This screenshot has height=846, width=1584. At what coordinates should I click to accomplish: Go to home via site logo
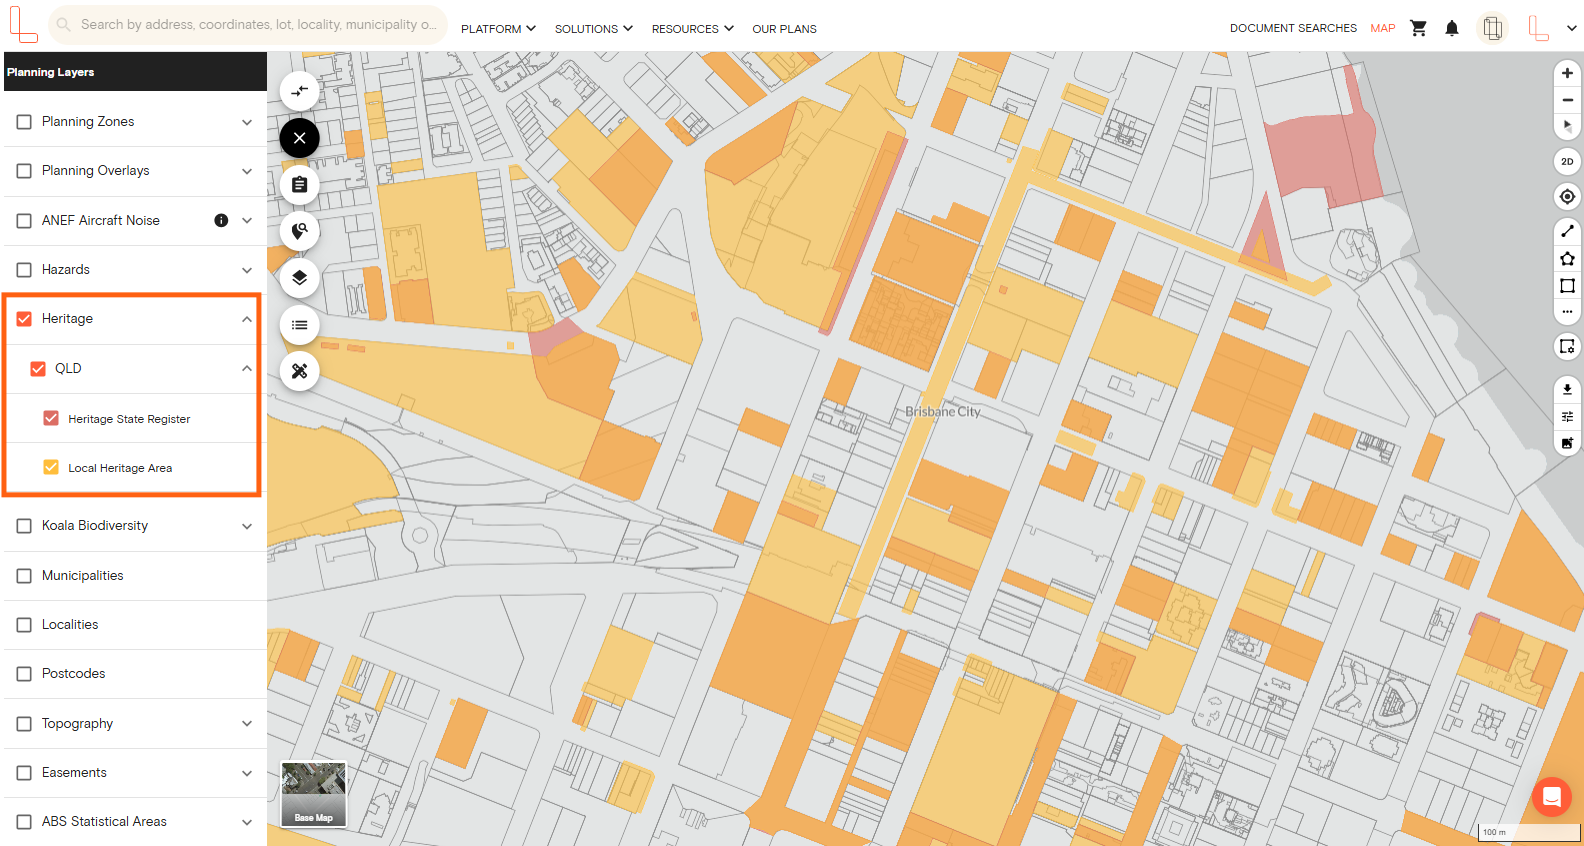[23, 25]
